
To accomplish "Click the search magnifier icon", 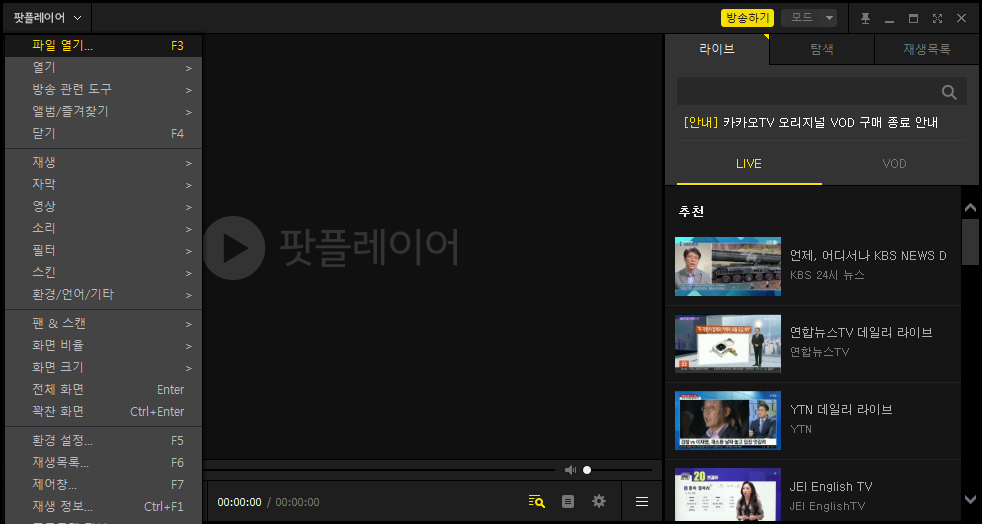I will point(949,93).
